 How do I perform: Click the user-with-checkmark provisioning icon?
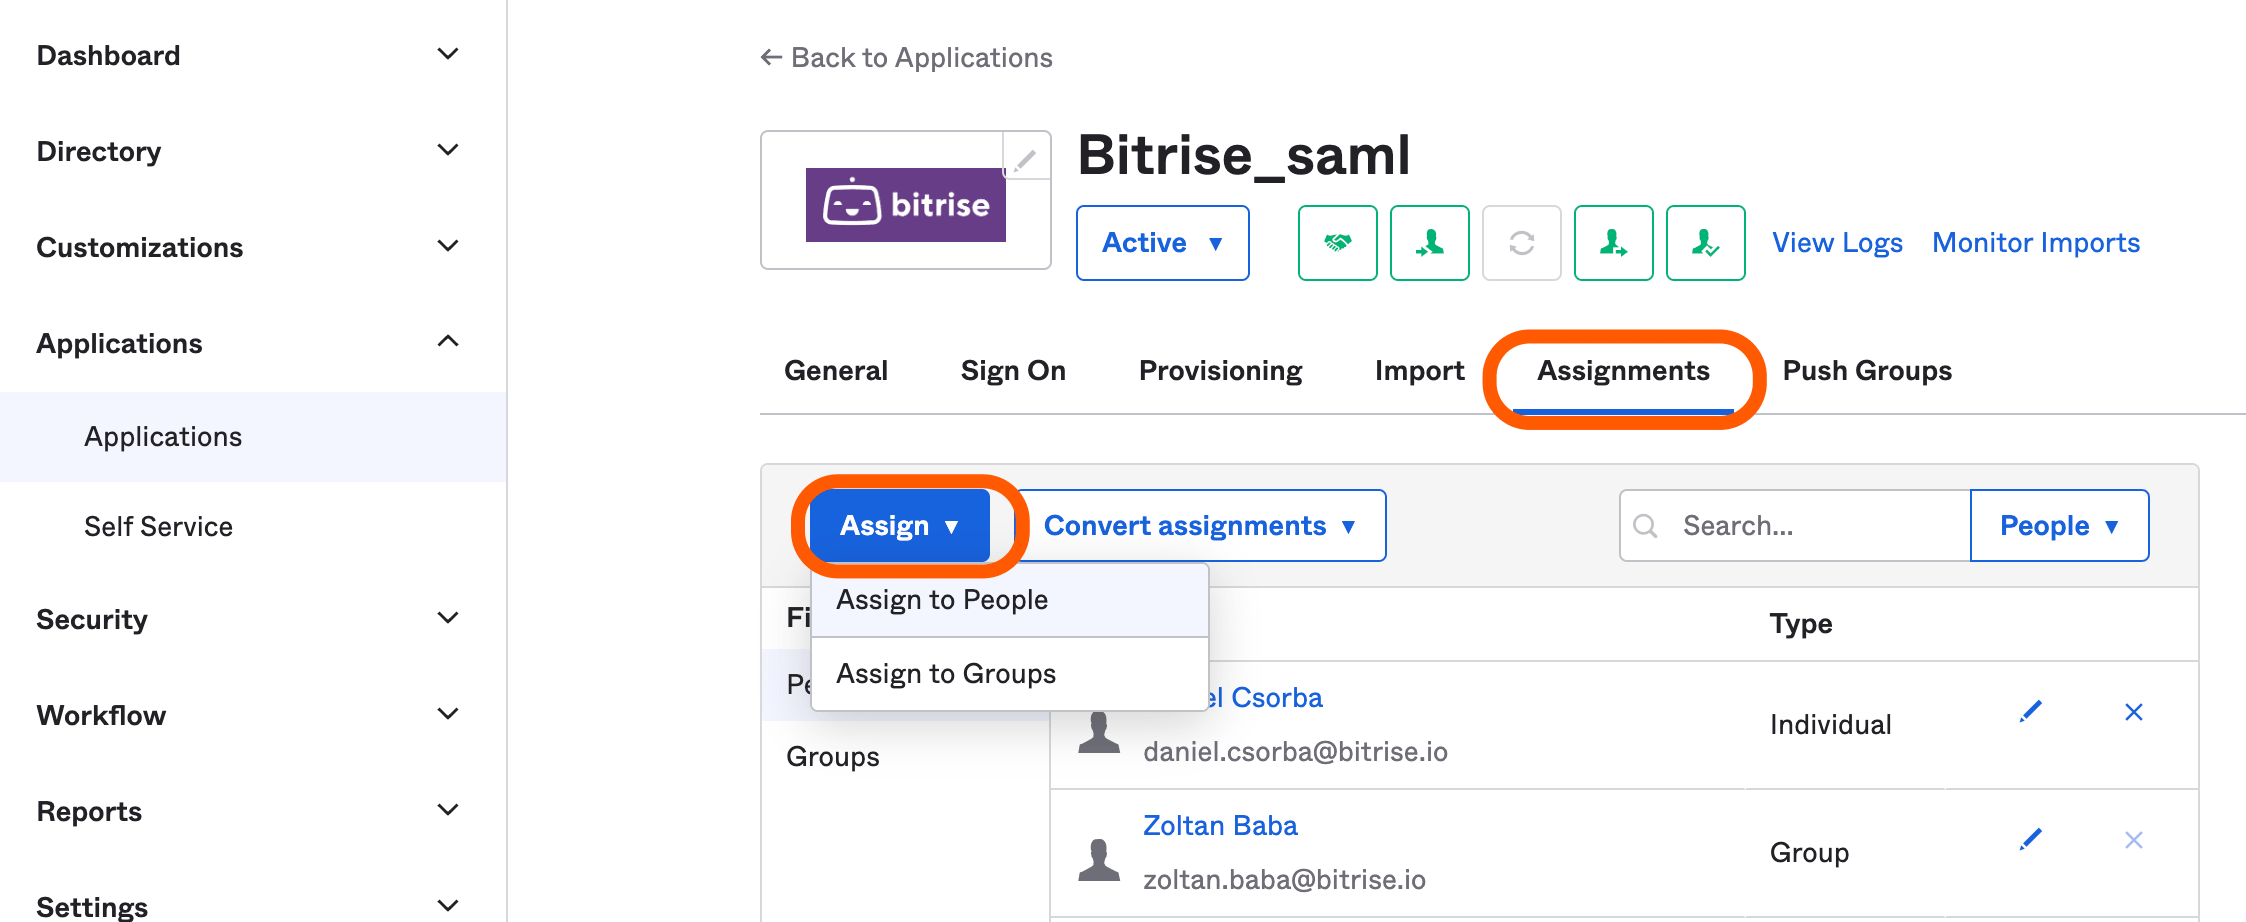(1705, 242)
